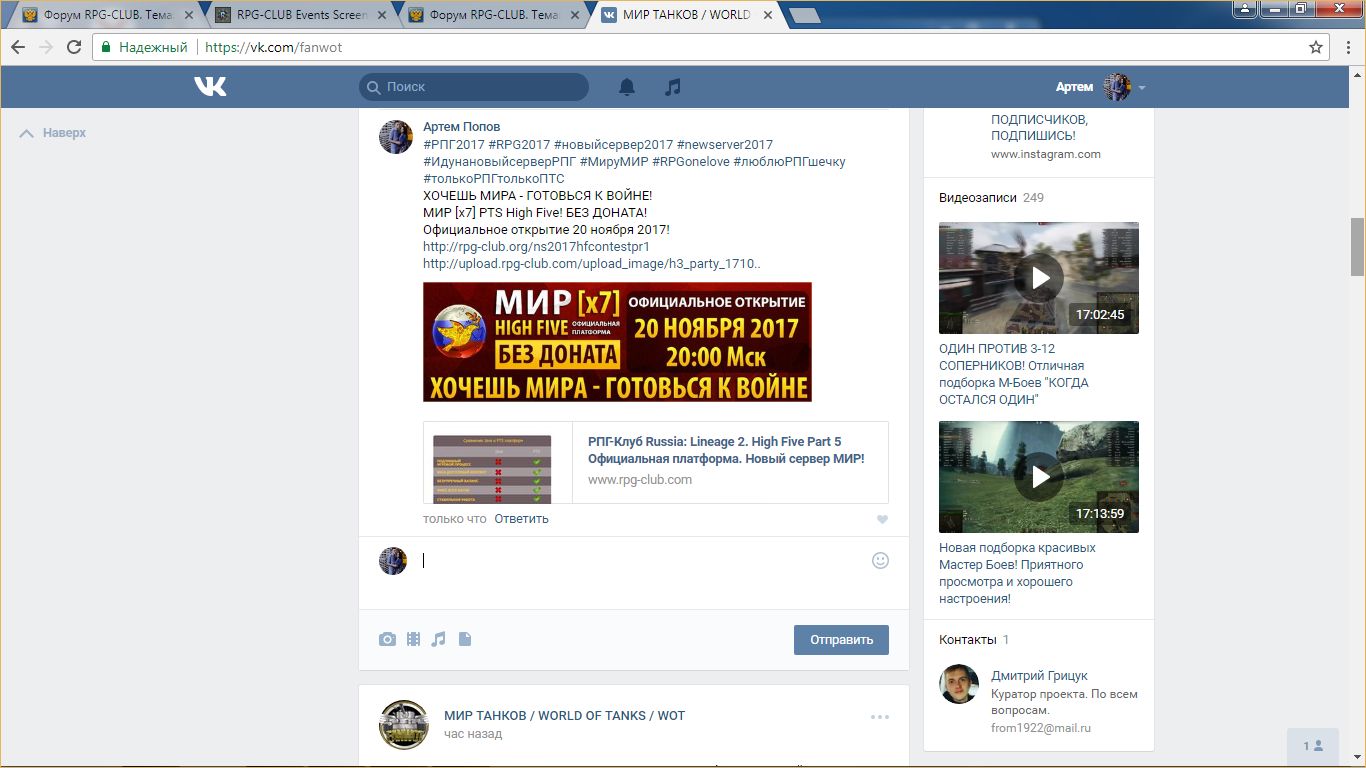Go back up with Наверх
Screen dimensions: 1366x768
(53, 133)
